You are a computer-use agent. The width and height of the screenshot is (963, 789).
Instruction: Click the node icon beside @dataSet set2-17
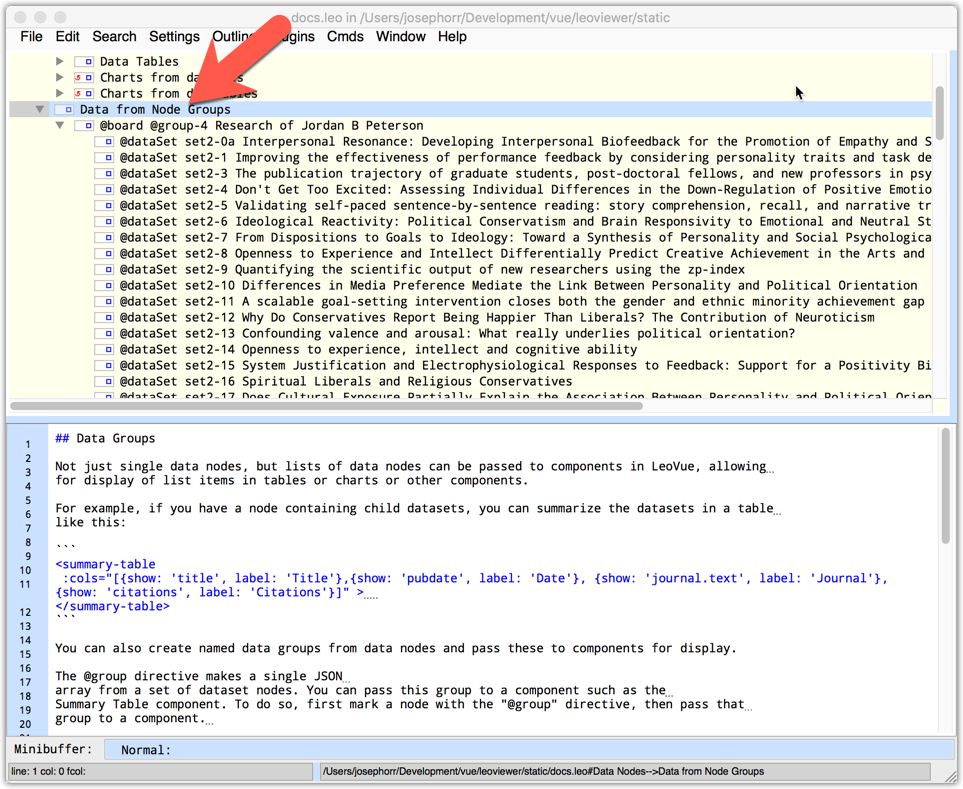point(108,397)
